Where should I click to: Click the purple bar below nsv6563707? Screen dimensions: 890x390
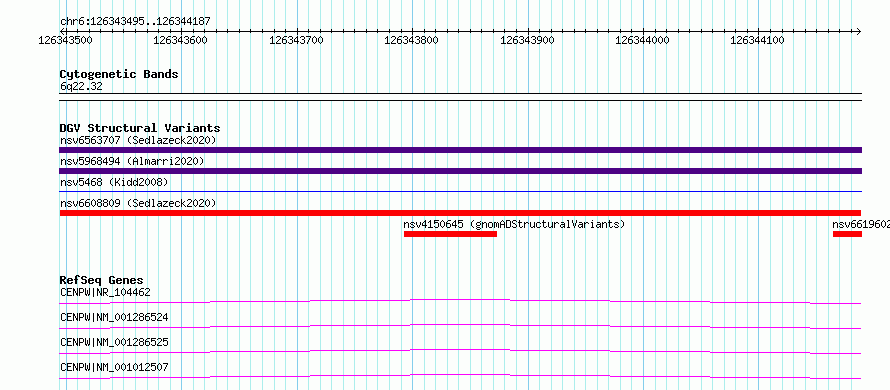click(460, 150)
